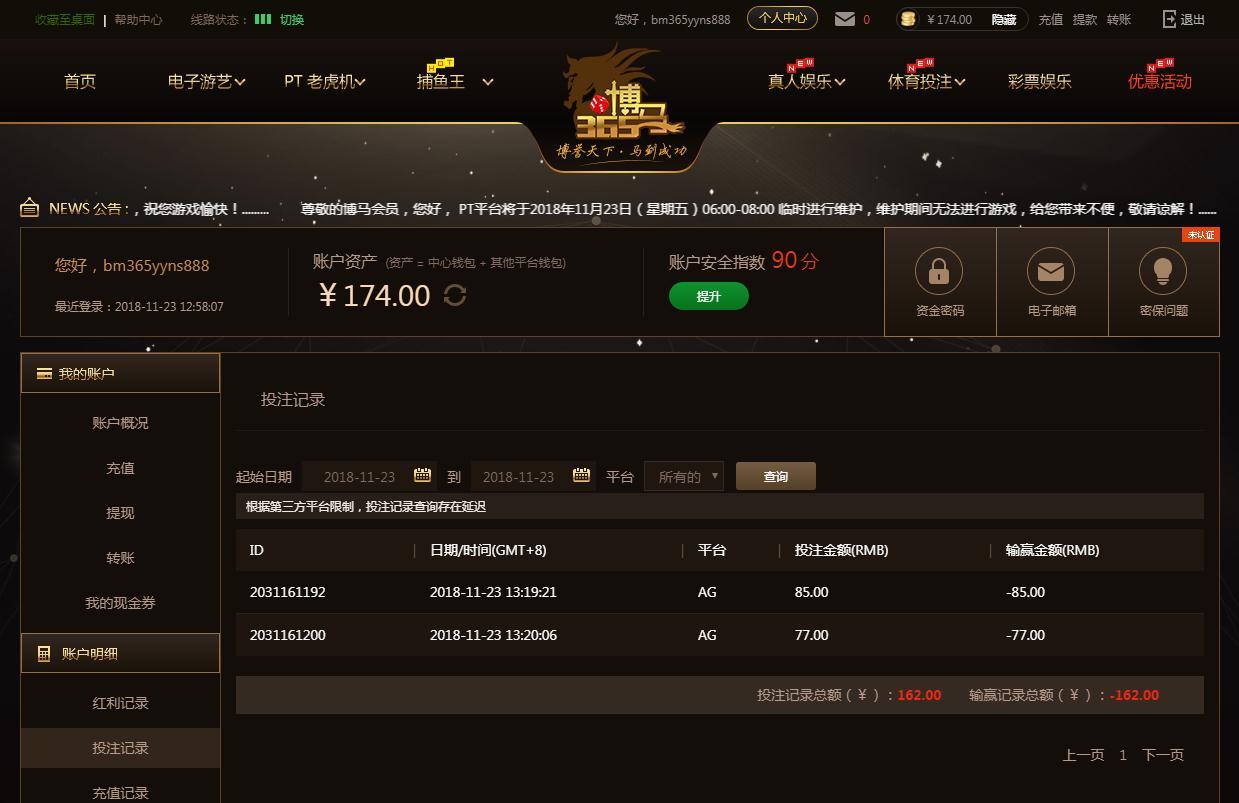Open 电子邮箱 envelope circle icon
Image resolution: width=1239 pixels, height=803 pixels.
point(1051,270)
